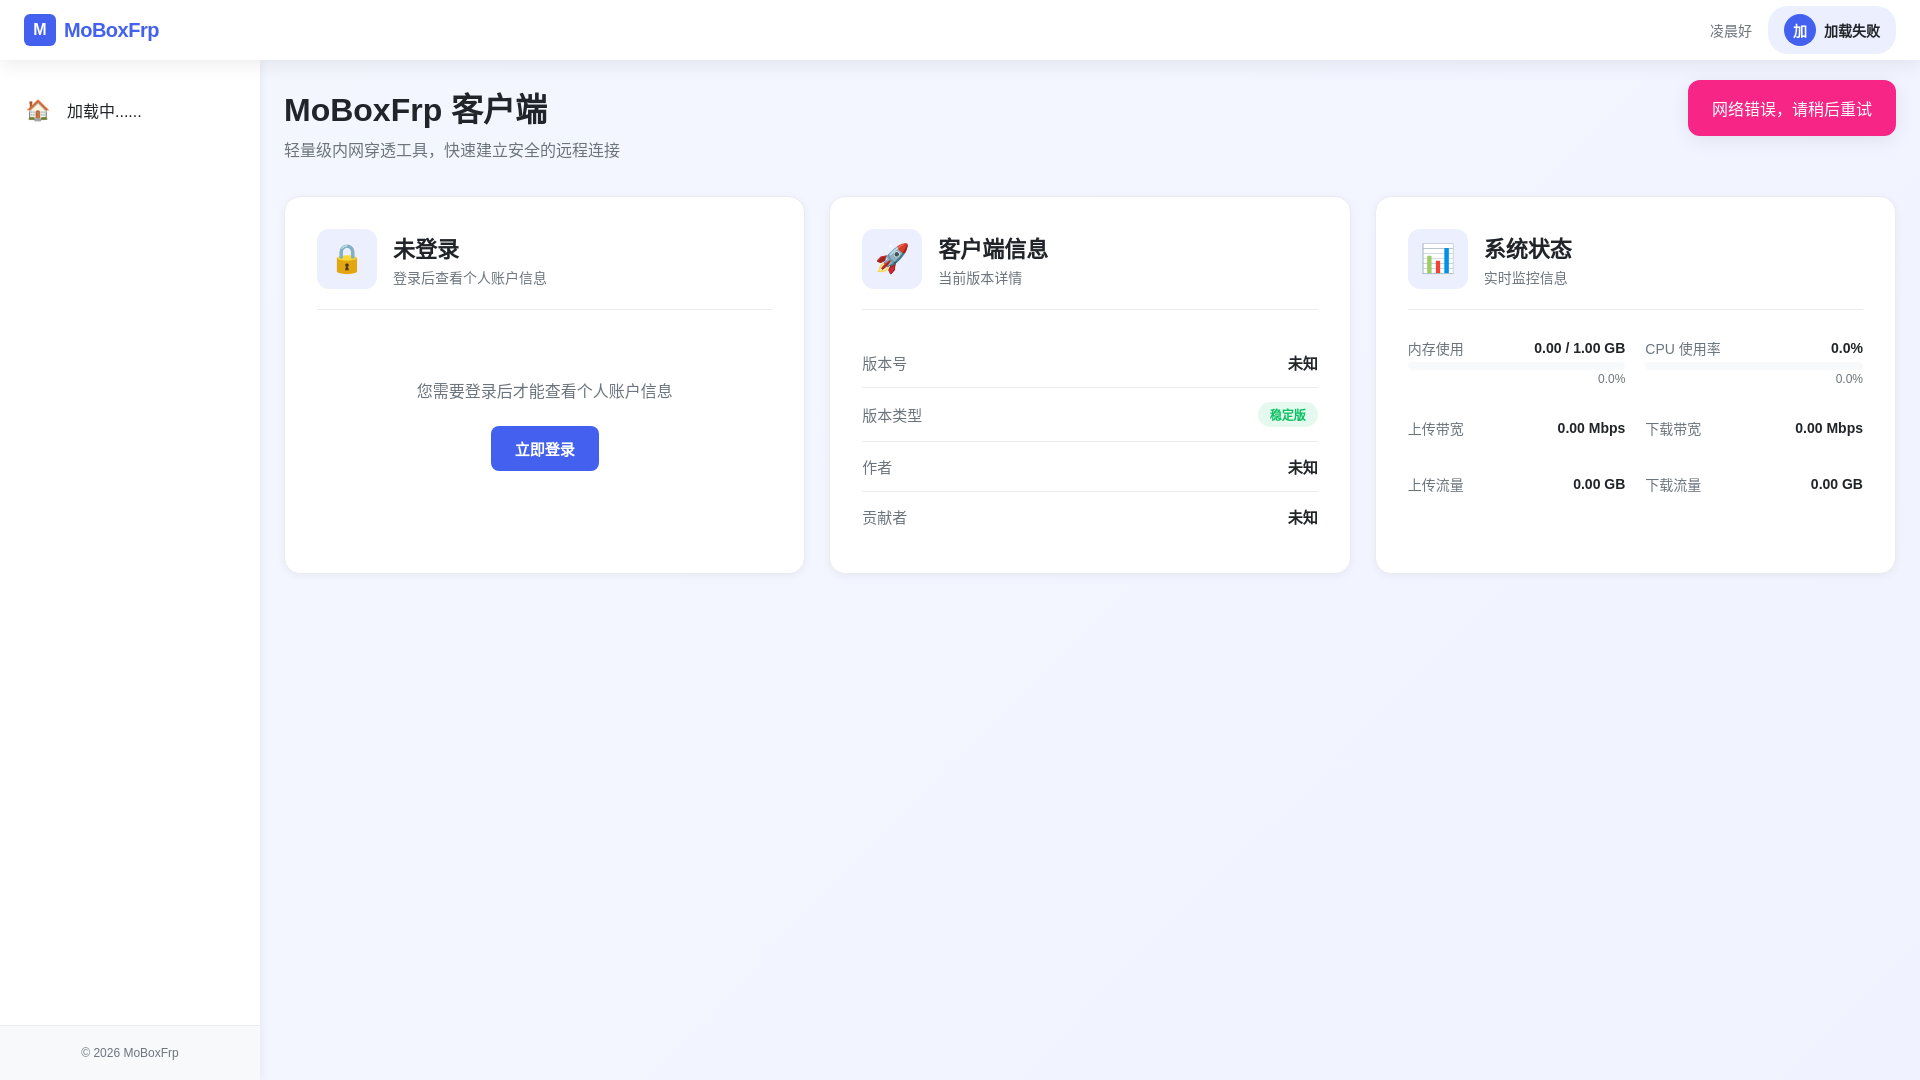Click the 当前版本详情 subtitle

[980, 278]
